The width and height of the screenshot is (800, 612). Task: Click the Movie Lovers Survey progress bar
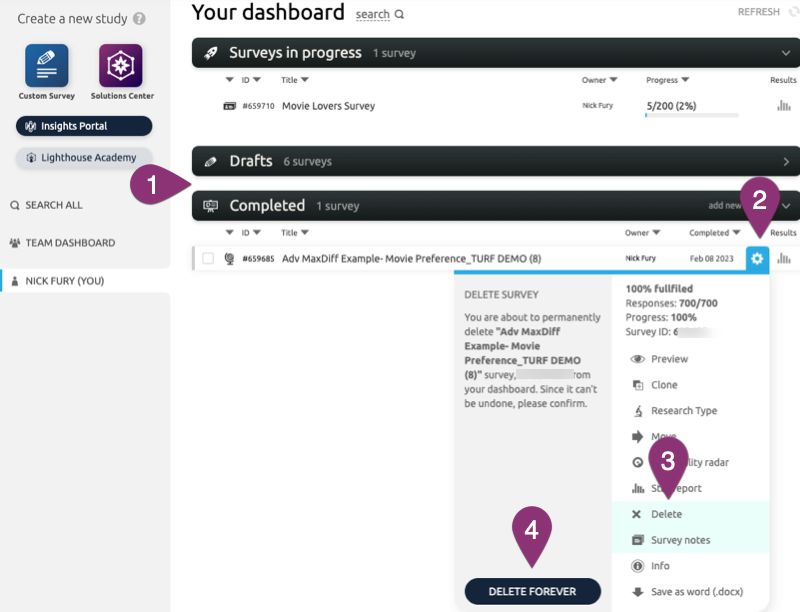[692, 115]
